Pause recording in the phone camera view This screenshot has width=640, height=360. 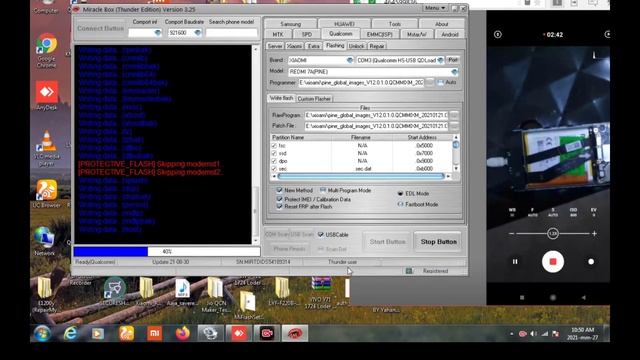pos(515,262)
